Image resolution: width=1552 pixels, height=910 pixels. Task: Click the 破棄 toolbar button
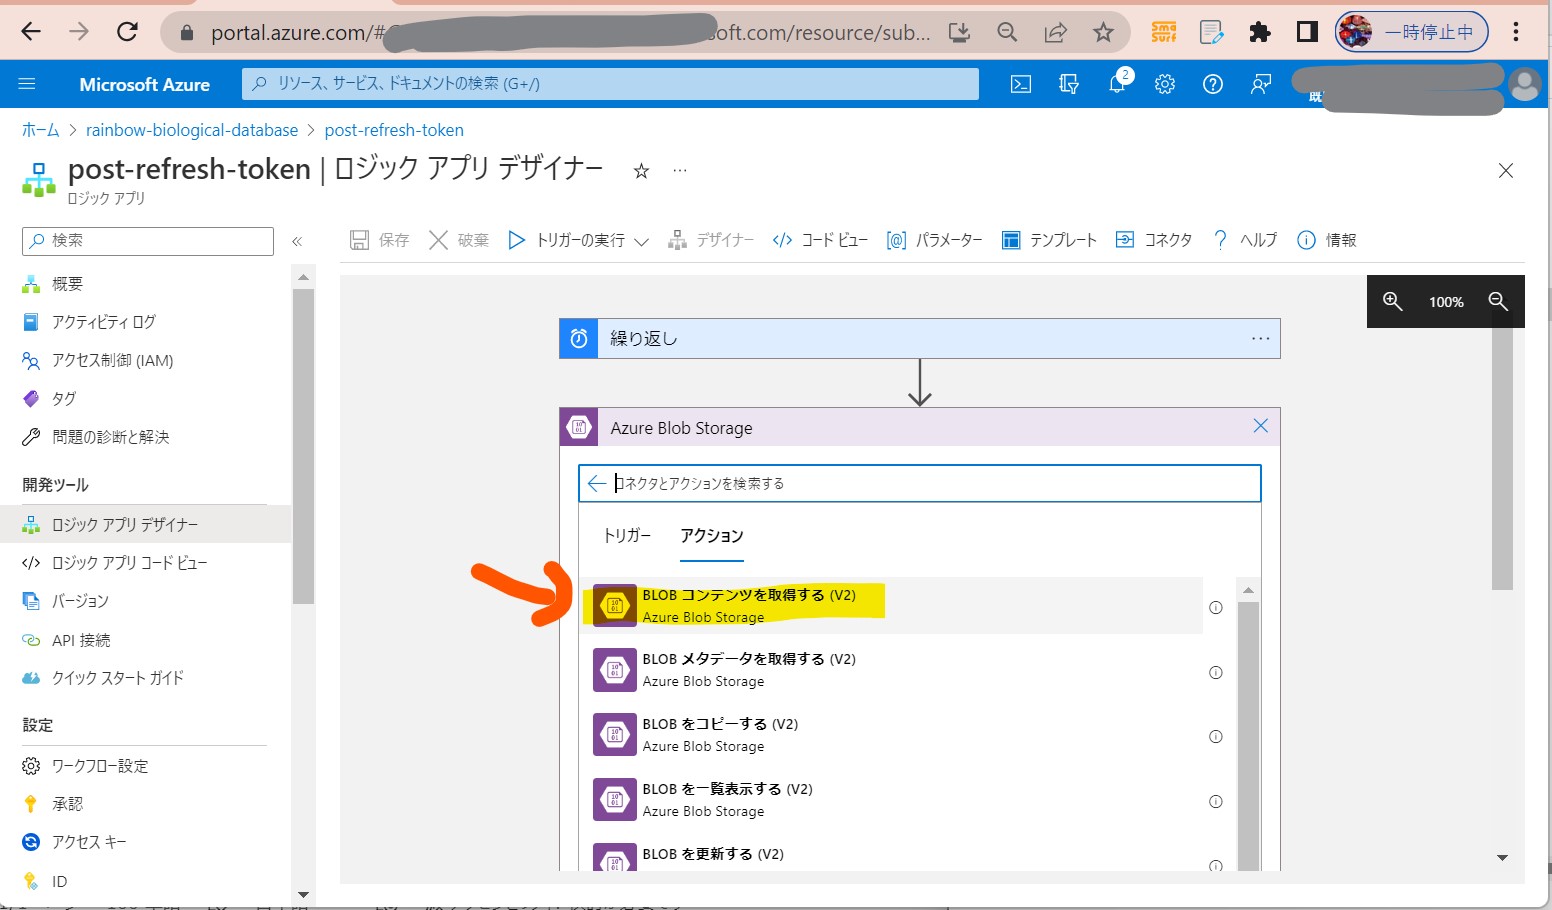(x=458, y=240)
